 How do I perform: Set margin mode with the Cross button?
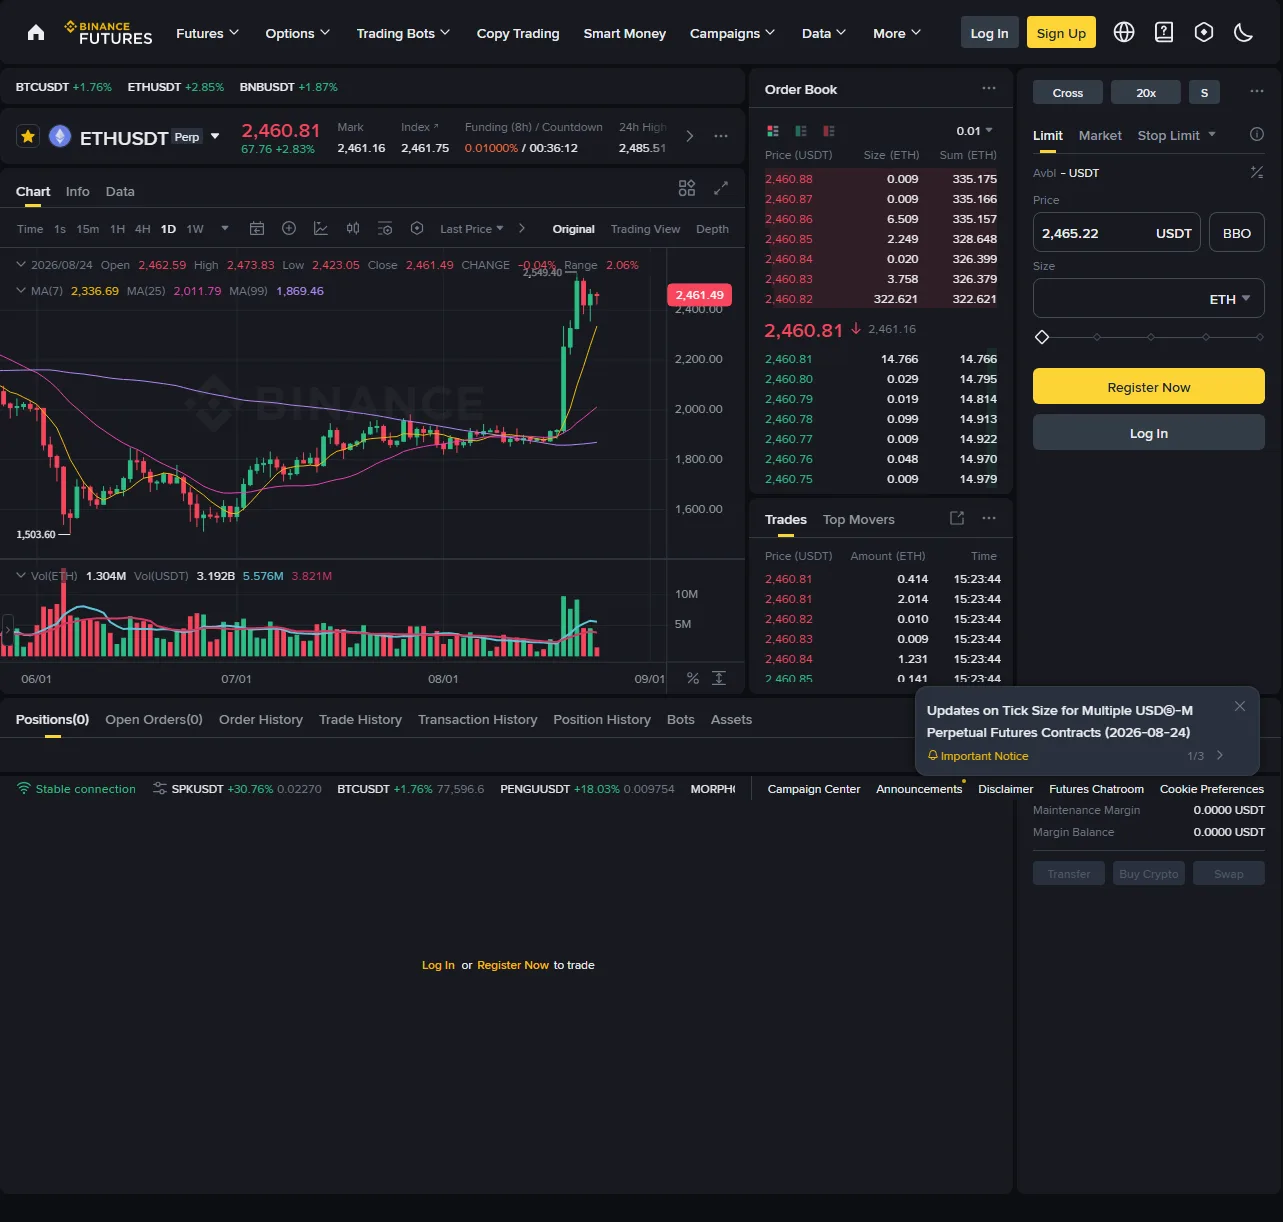point(1068,92)
